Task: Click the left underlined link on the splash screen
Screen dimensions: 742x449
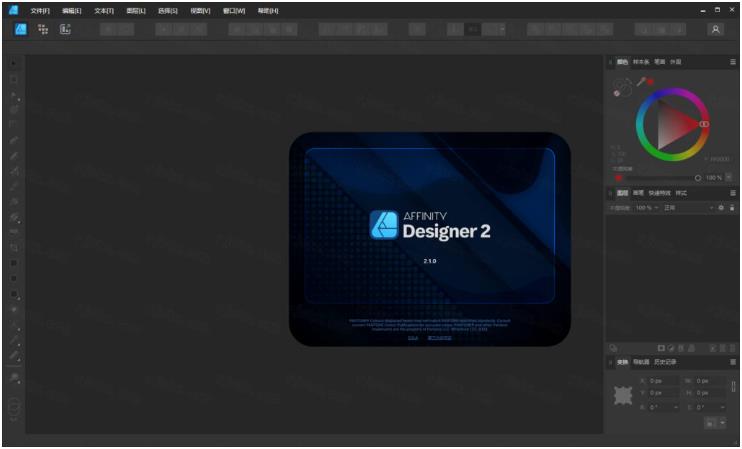Action: click(x=413, y=338)
